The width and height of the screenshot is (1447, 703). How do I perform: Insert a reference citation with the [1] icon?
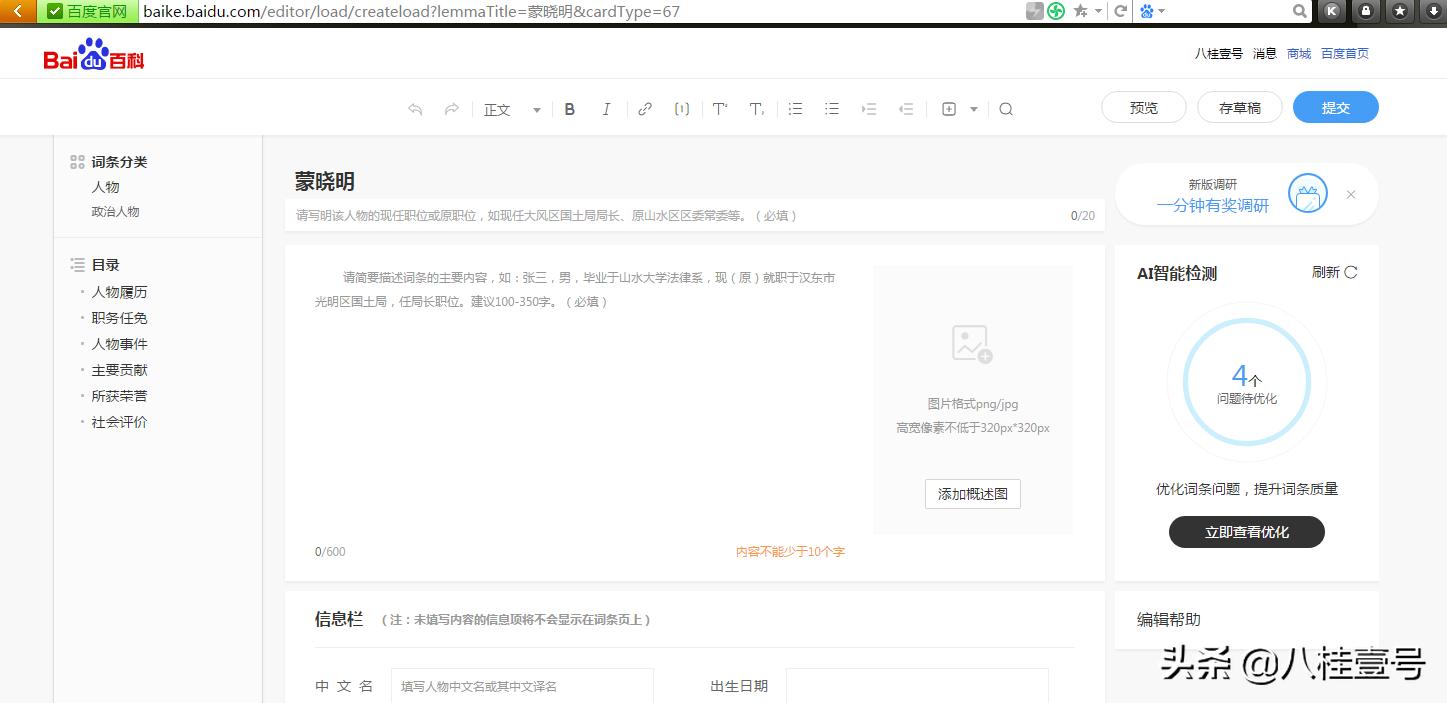681,108
